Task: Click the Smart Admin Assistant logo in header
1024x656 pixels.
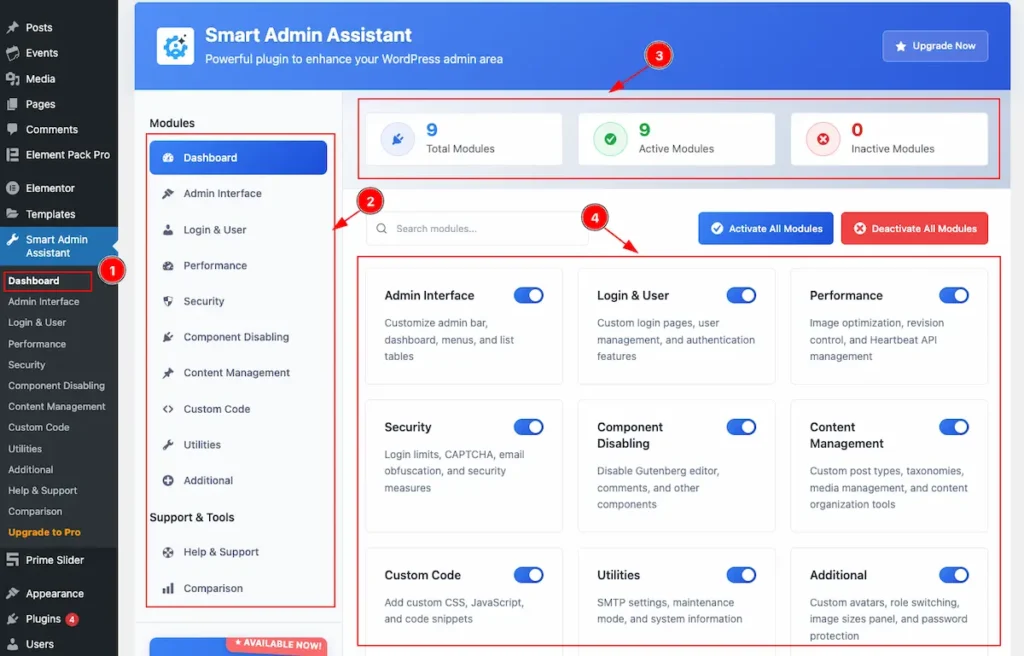Action: tap(175, 46)
